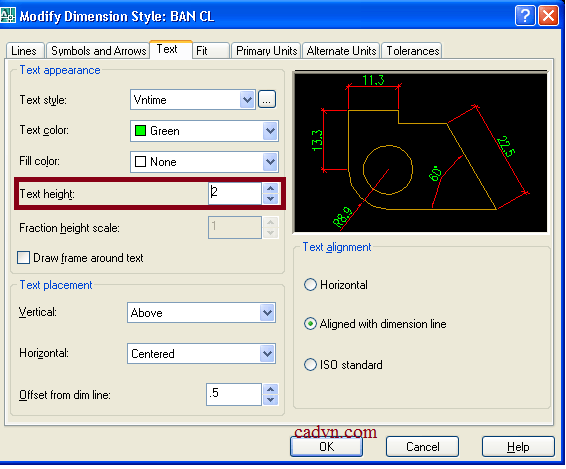The height and width of the screenshot is (469, 566).
Task: Select Aligned with dimension line option
Action: (x=310, y=324)
